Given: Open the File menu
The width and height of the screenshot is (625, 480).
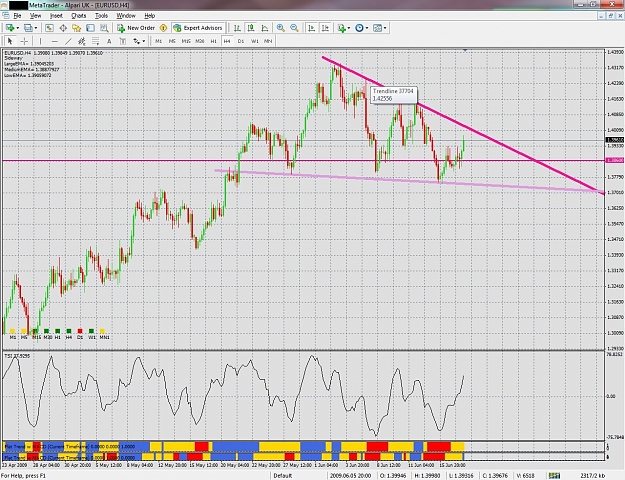Looking at the screenshot, I should coord(17,16).
